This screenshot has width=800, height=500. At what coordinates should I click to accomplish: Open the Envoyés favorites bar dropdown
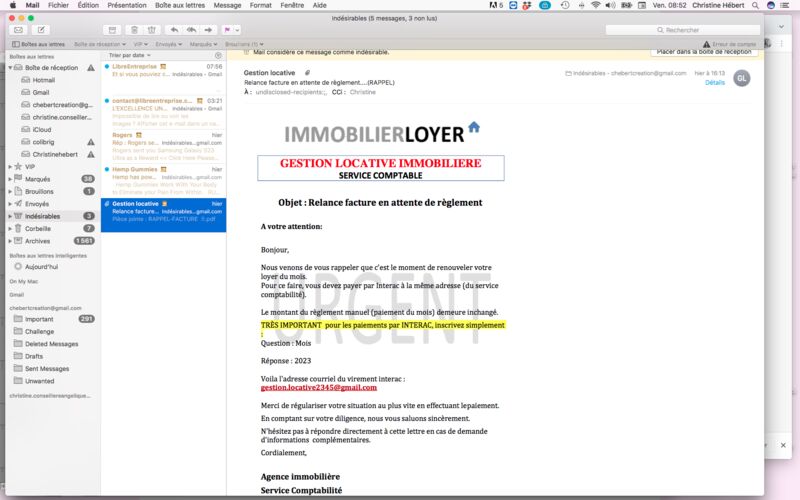click(168, 44)
